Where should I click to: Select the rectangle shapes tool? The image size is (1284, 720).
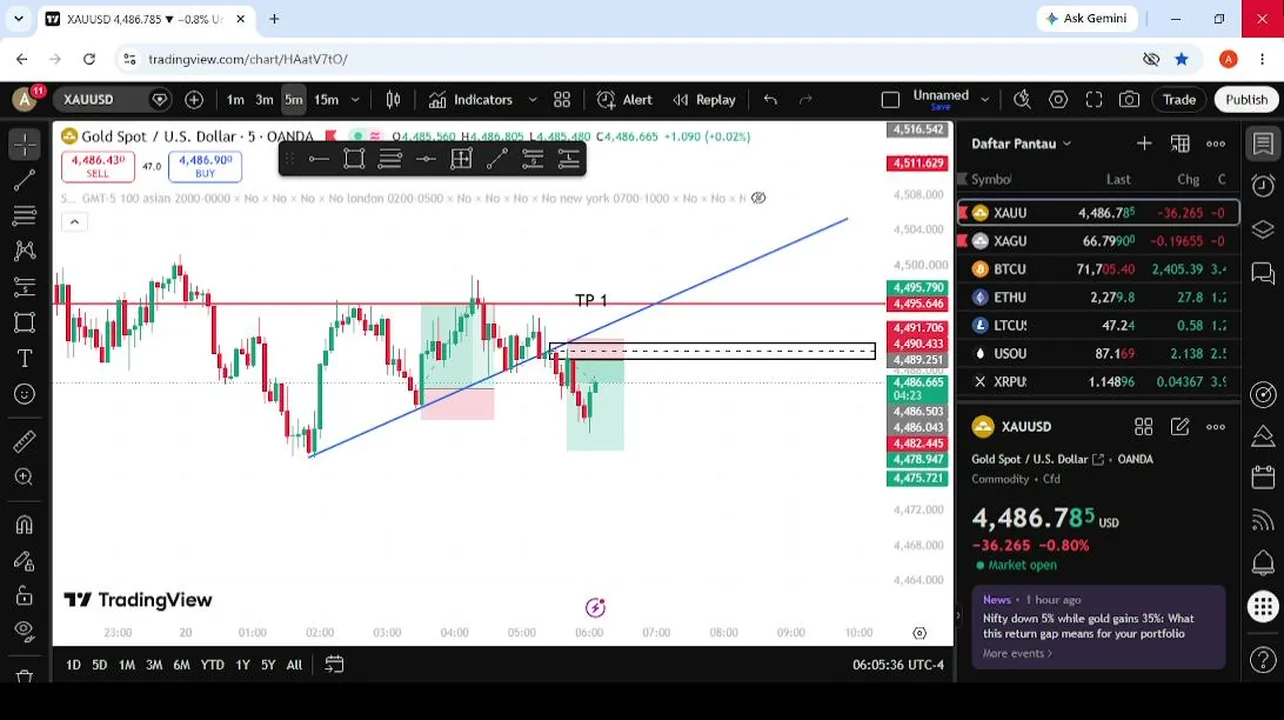[25, 322]
